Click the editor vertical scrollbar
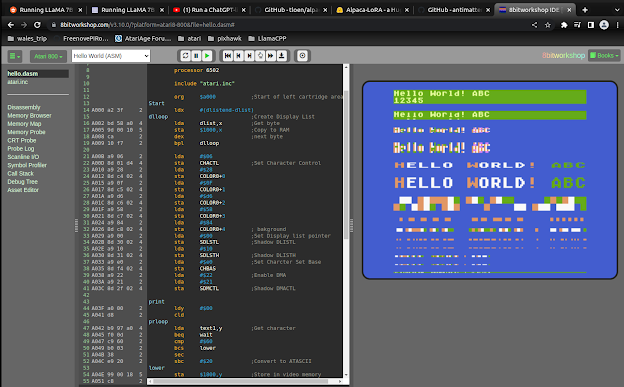Screen dimensions: 624x387 coord(346,165)
